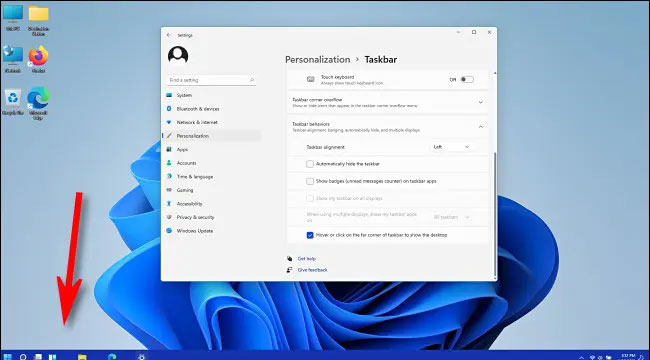Screen dimensions: 650x360
Task: Check Show badges on taskbar apps
Action: tap(310, 181)
